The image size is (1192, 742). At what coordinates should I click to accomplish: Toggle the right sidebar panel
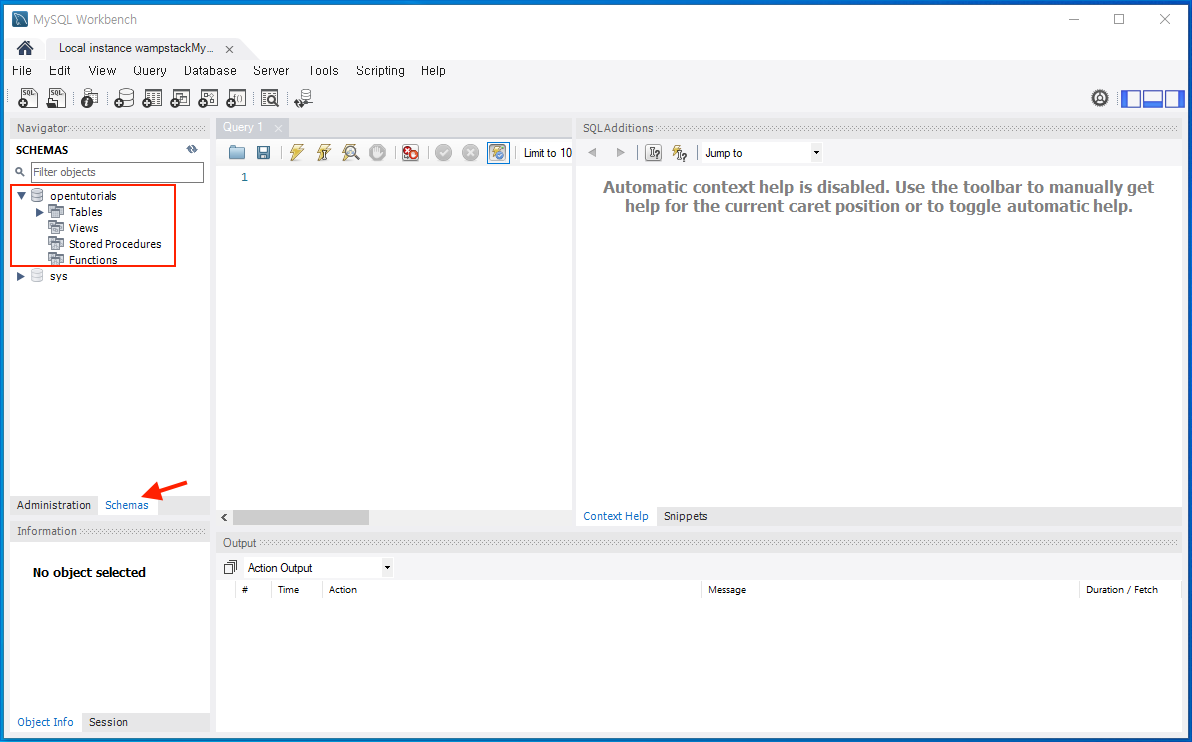(x=1175, y=99)
